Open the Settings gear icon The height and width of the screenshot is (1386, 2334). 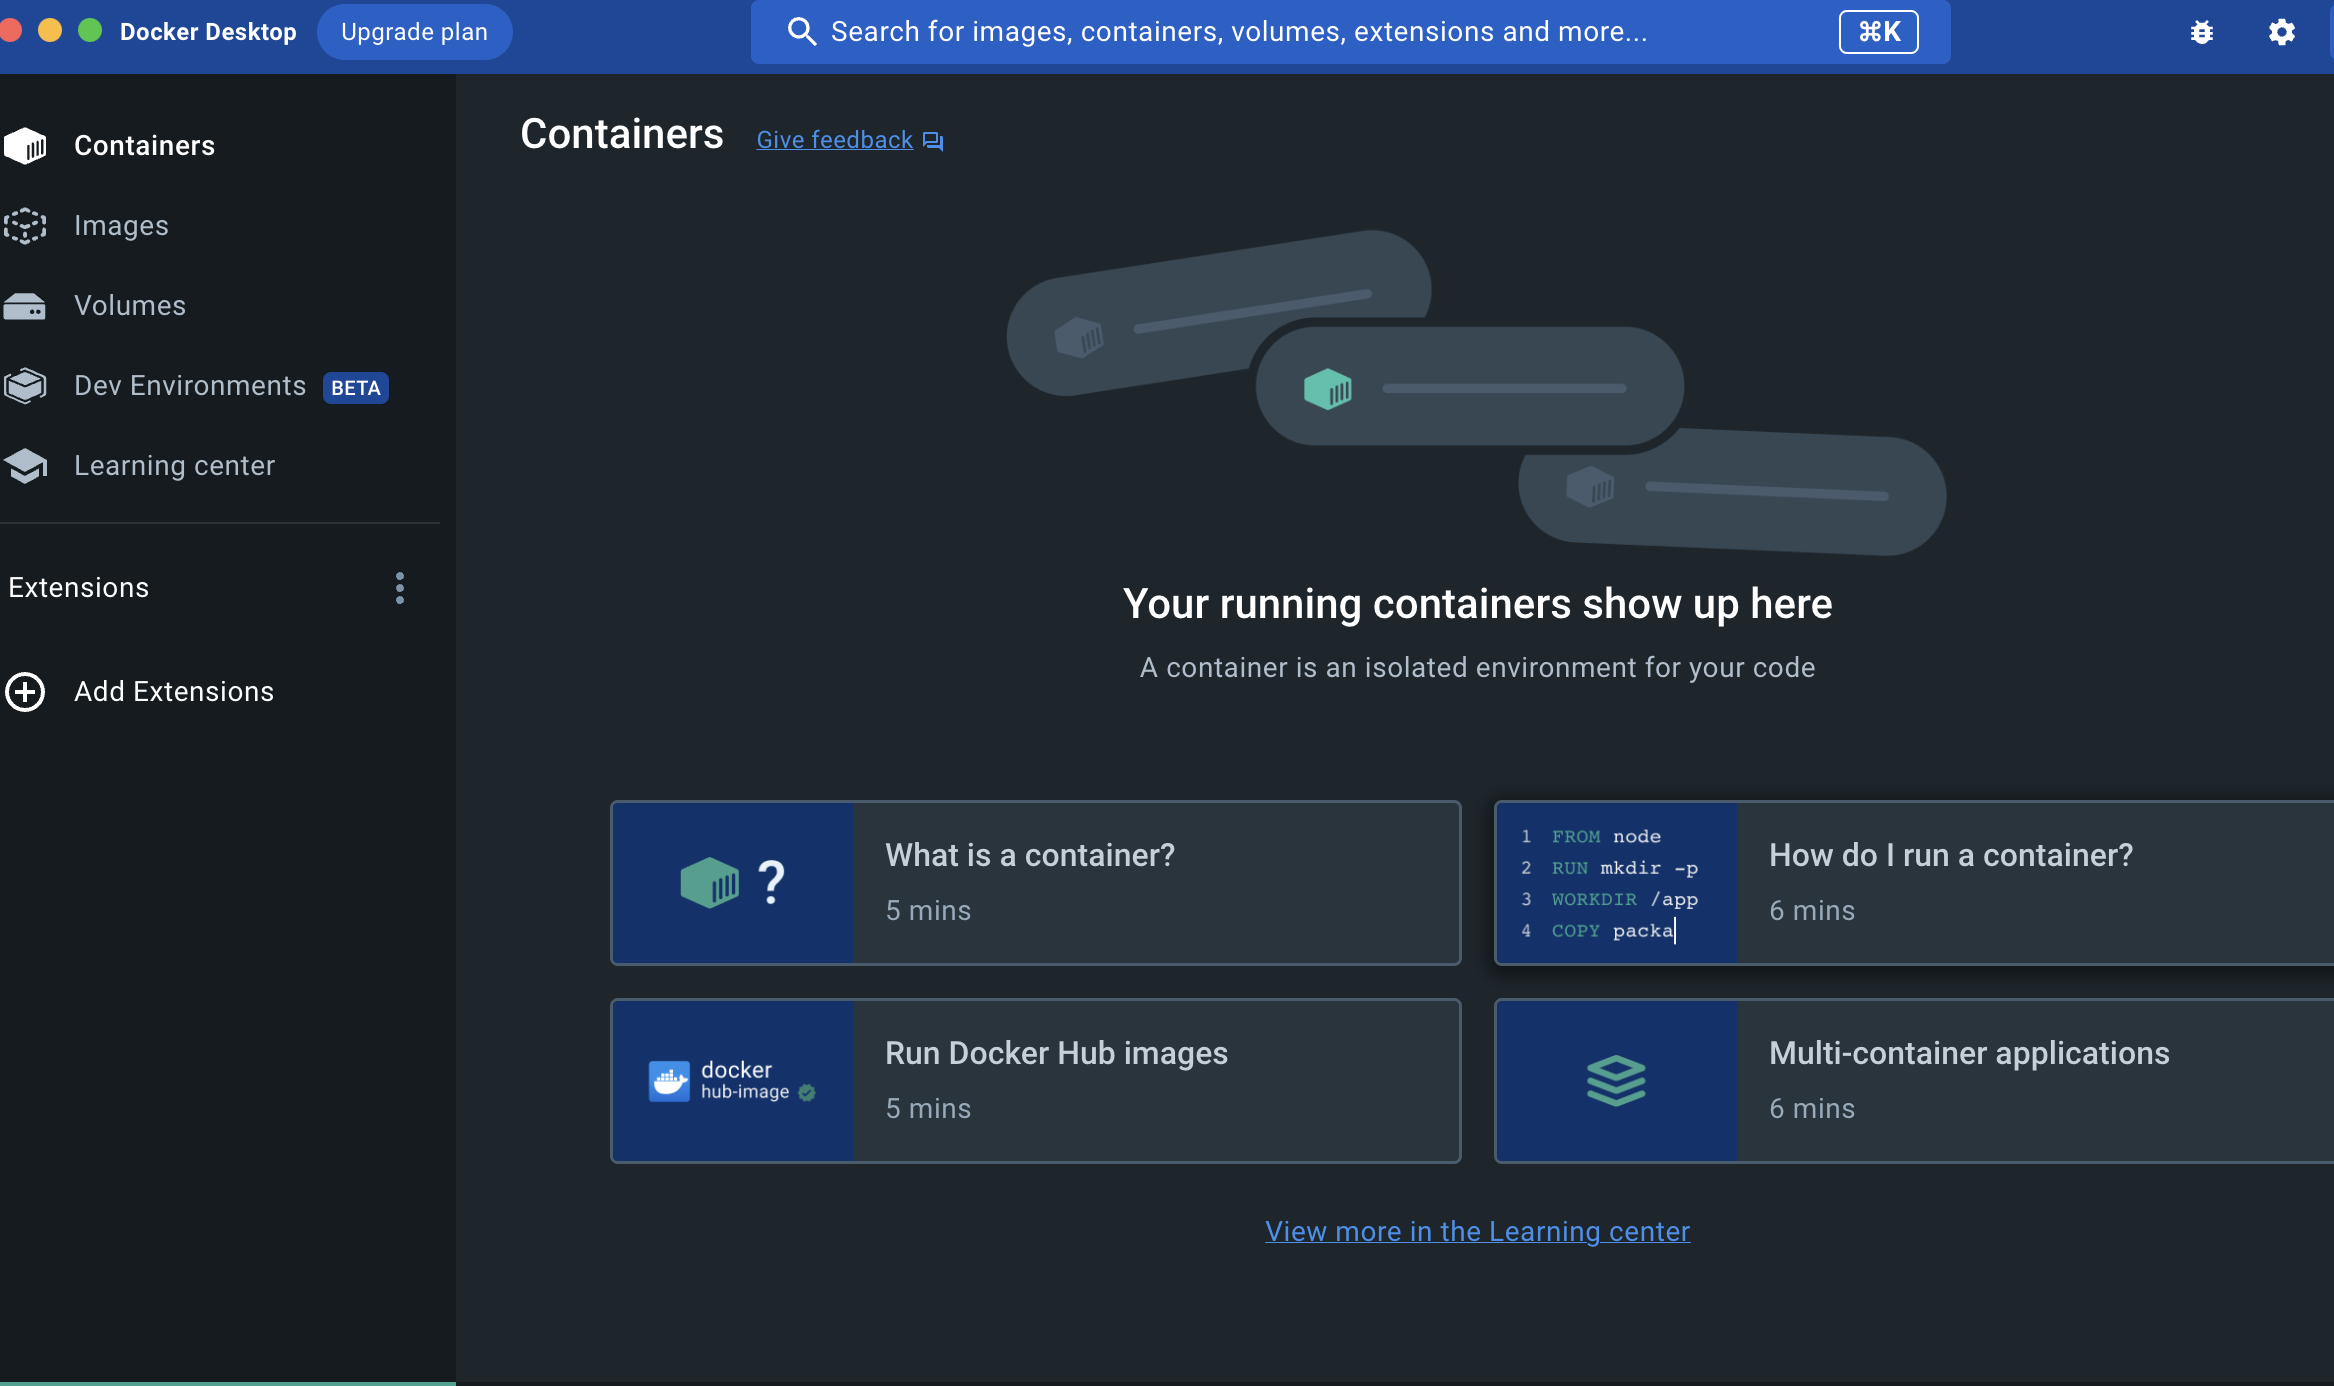tap(2282, 32)
